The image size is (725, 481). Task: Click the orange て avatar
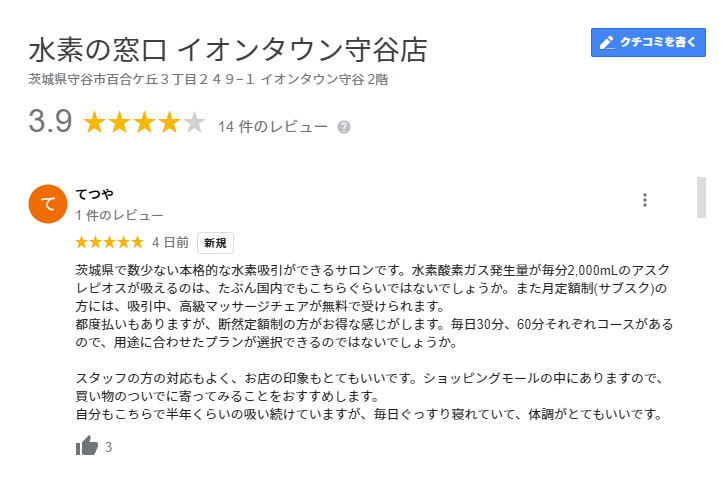pyautogui.click(x=48, y=204)
